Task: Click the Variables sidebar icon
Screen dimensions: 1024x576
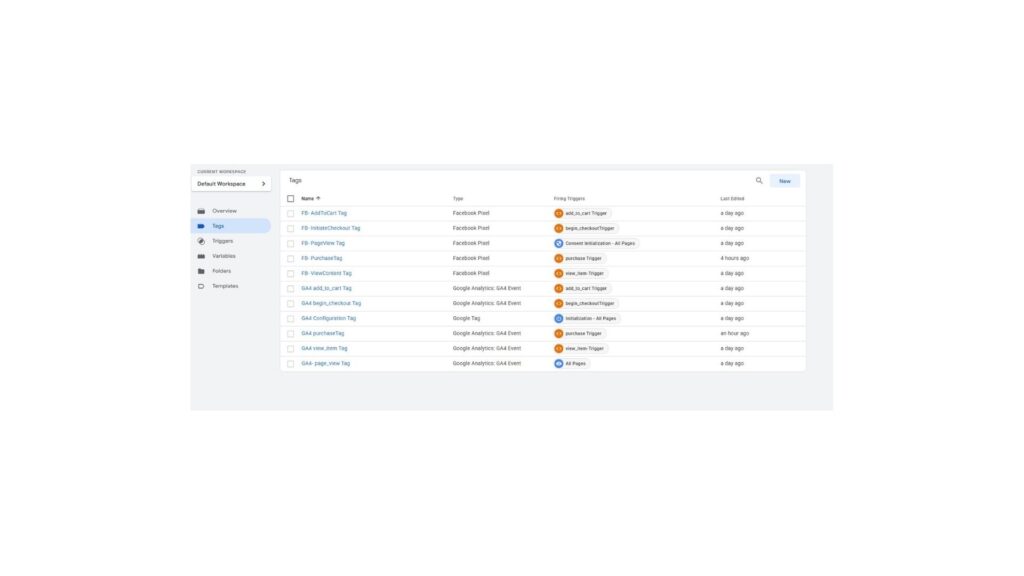Action: [x=201, y=256]
